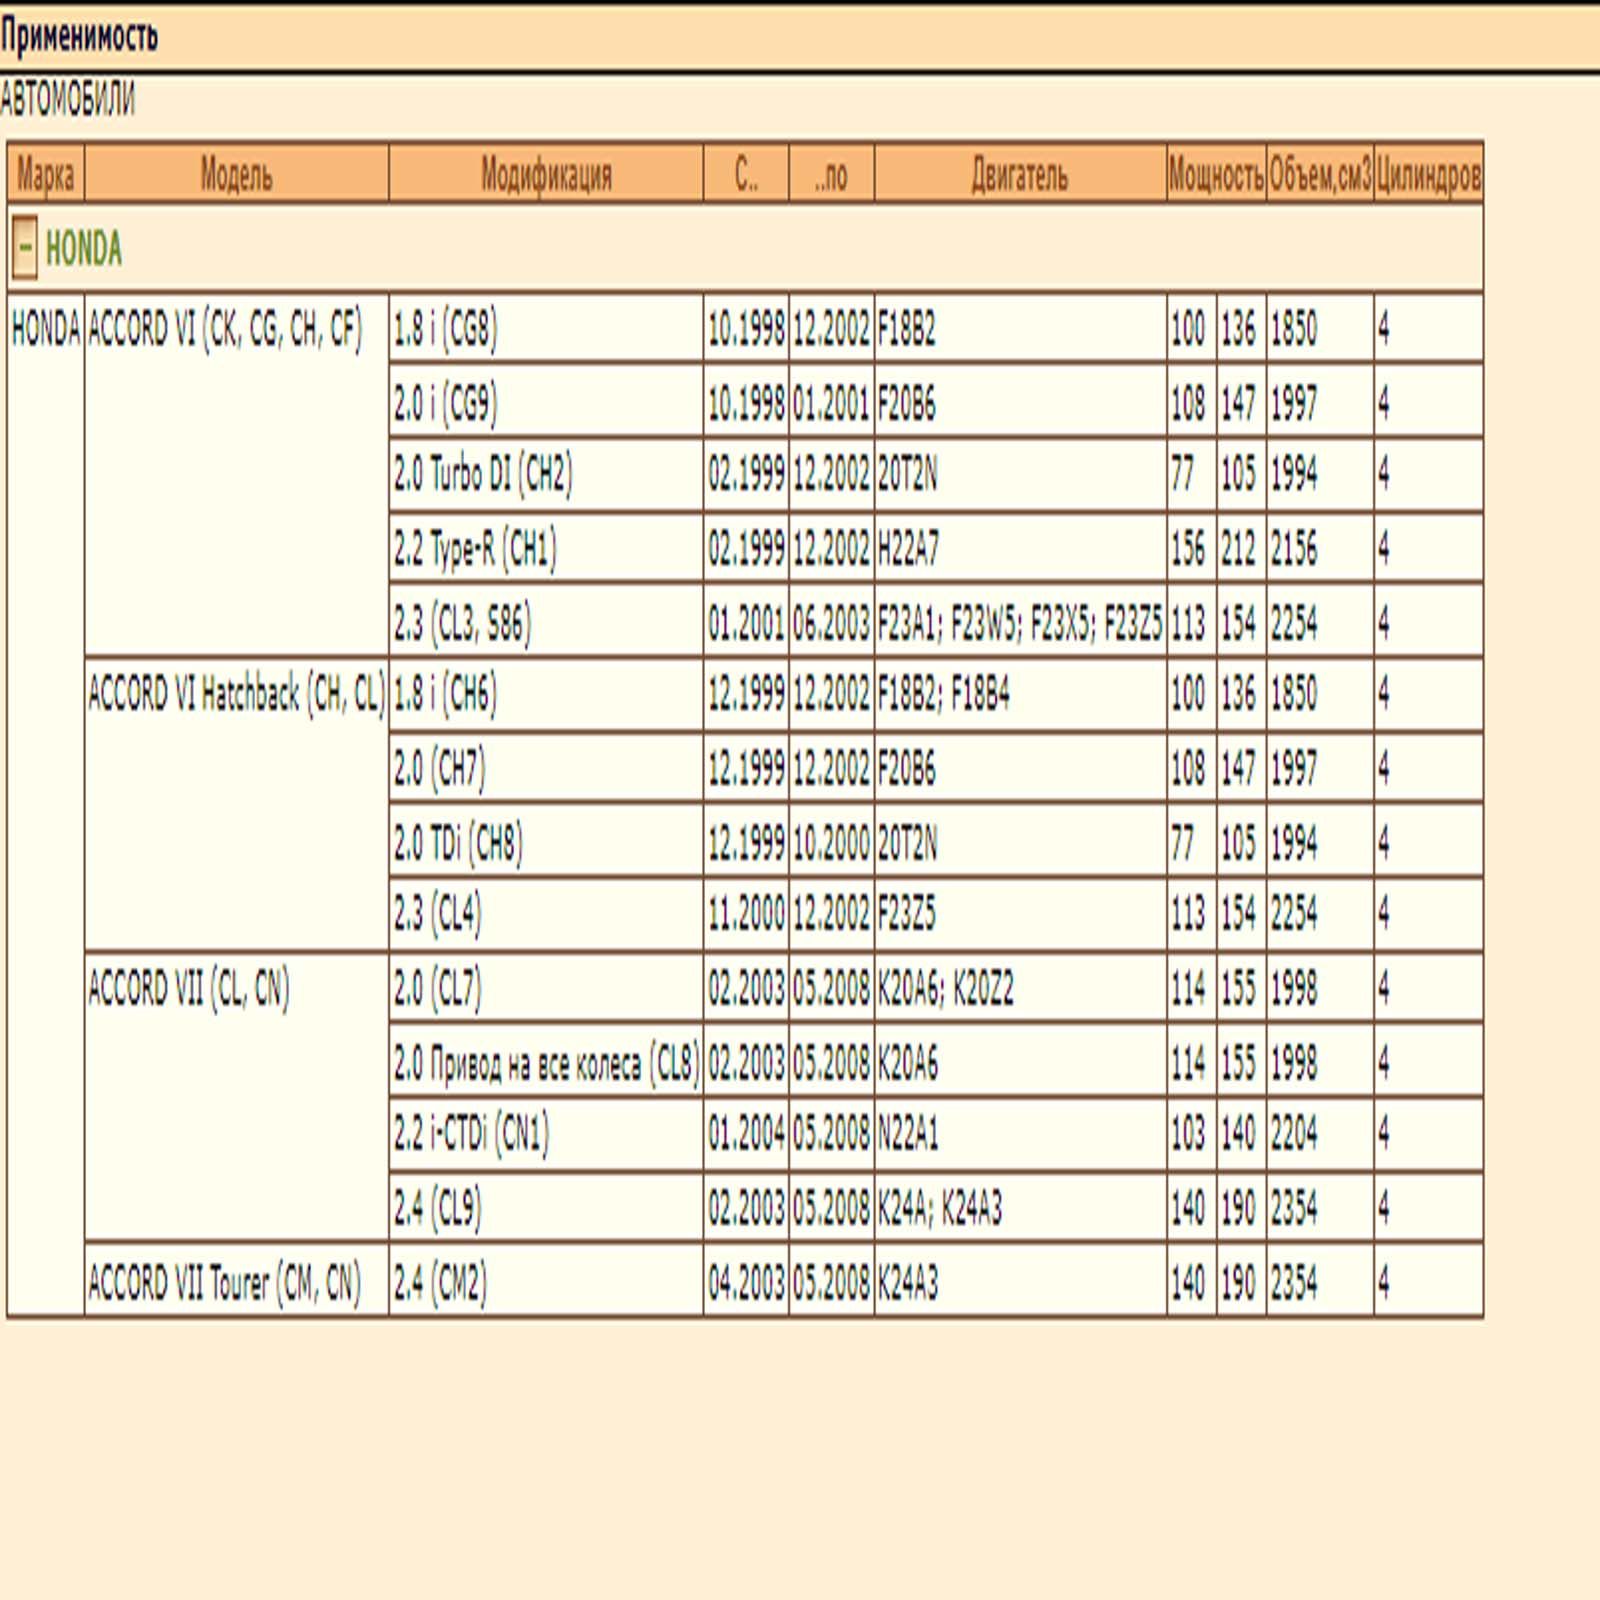Collapse the HONDA group with minus icon

[x=25, y=247]
